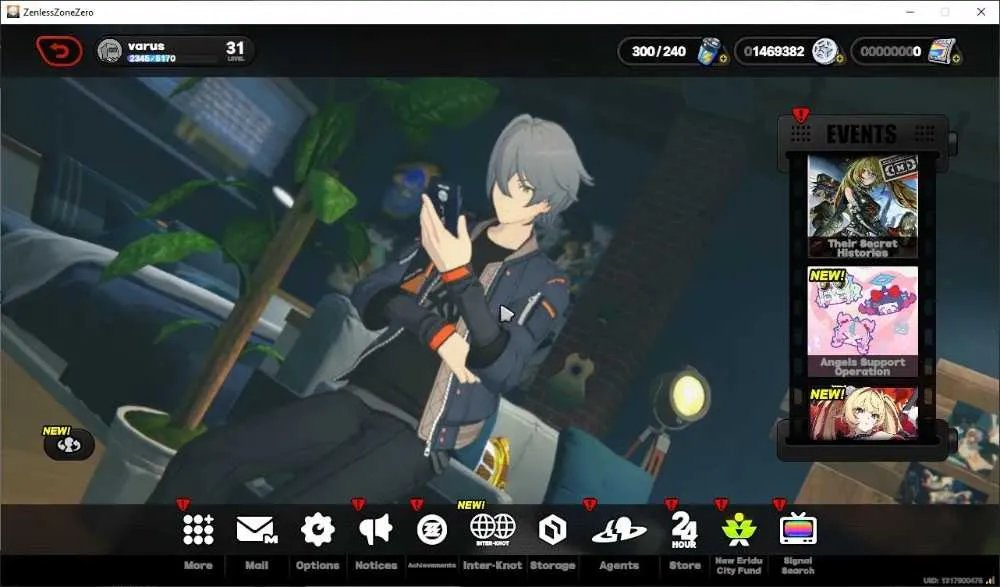This screenshot has height=587, width=1000.
Task: Open Their Secret Histories event
Action: 862,206
